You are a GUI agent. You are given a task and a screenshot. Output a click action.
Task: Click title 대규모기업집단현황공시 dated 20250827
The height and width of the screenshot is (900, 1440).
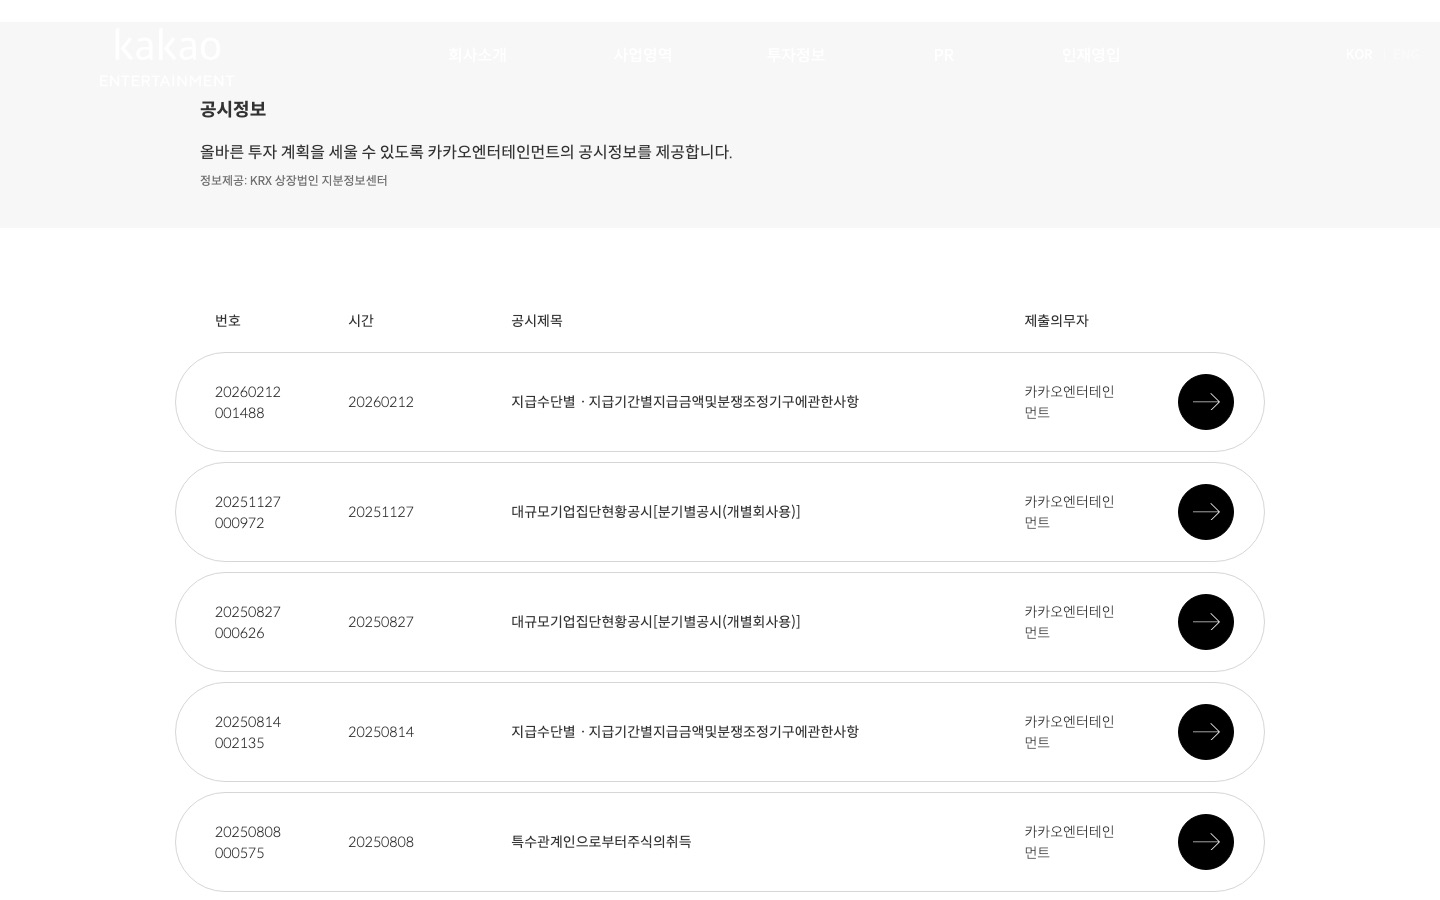click(x=656, y=622)
